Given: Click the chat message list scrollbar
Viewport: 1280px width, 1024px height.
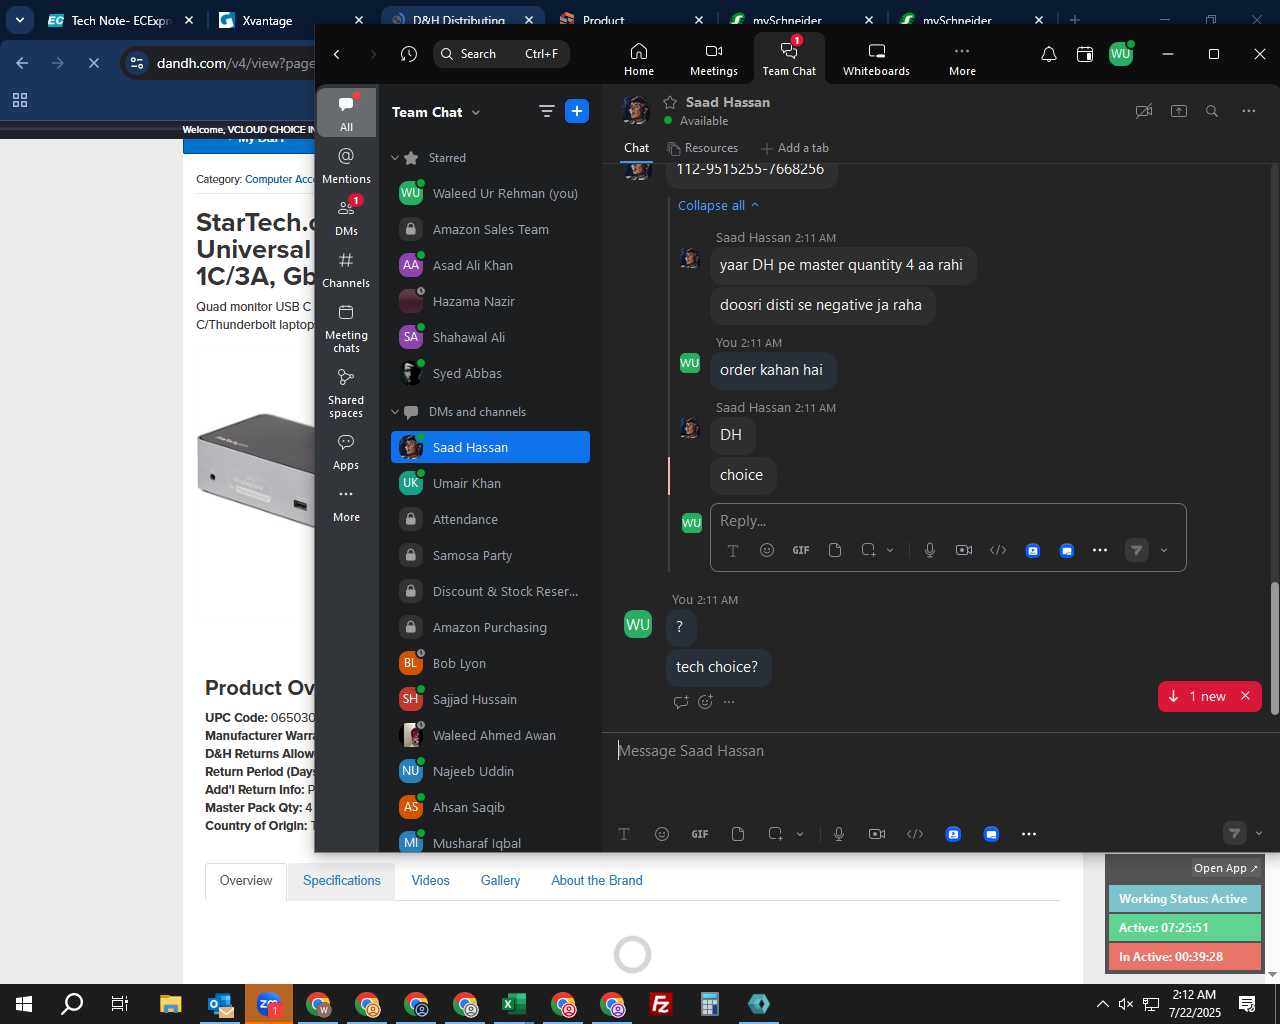Looking at the screenshot, I should [x=1275, y=648].
